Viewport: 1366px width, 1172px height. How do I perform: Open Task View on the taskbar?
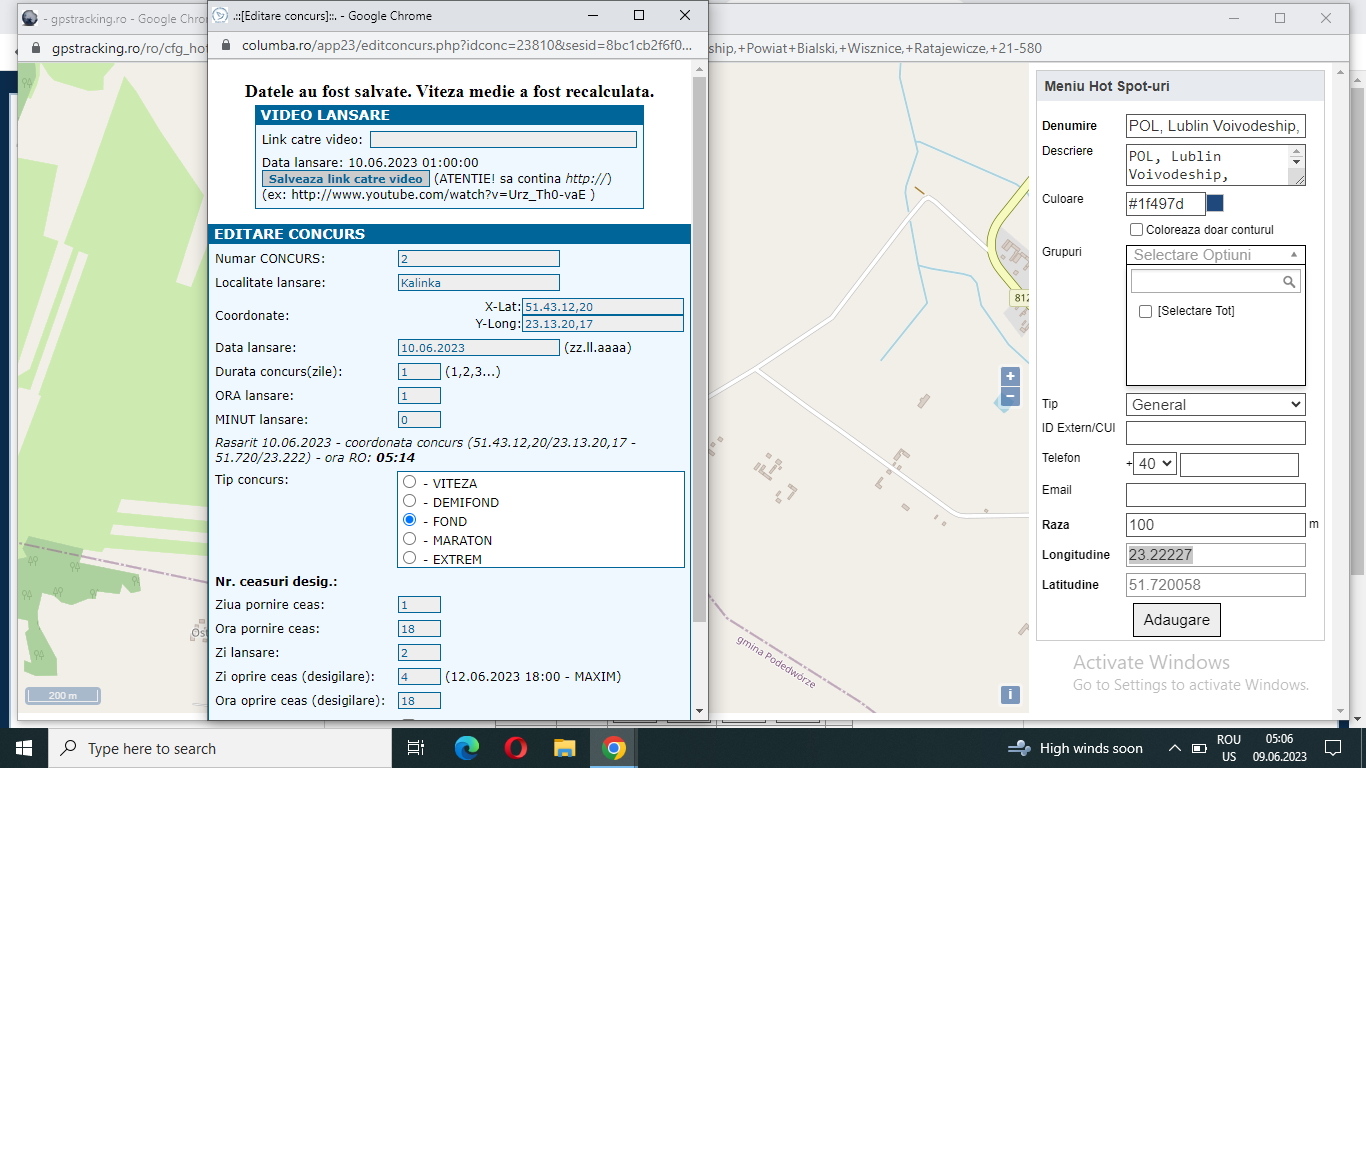pos(416,748)
